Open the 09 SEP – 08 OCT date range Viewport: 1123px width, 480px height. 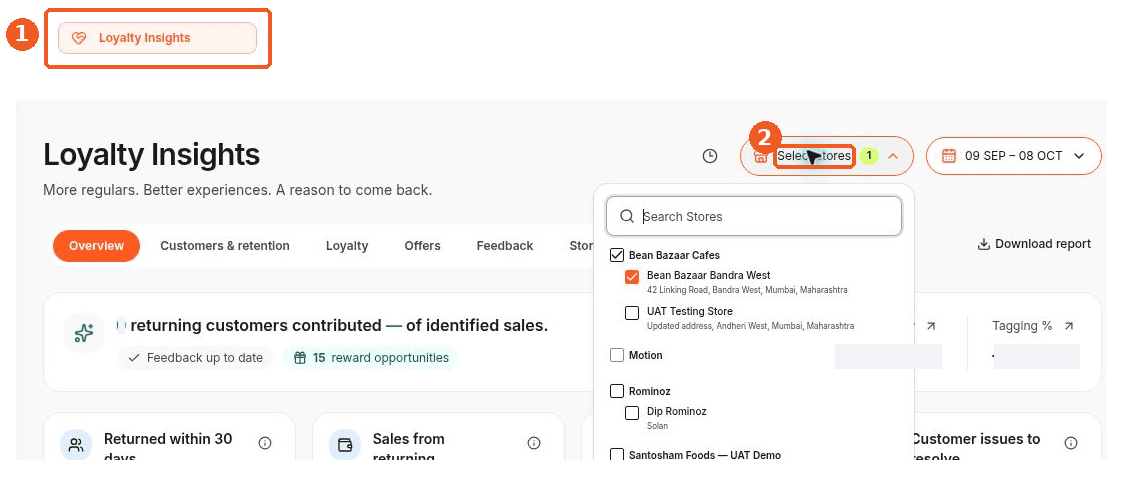pyautogui.click(x=1013, y=155)
